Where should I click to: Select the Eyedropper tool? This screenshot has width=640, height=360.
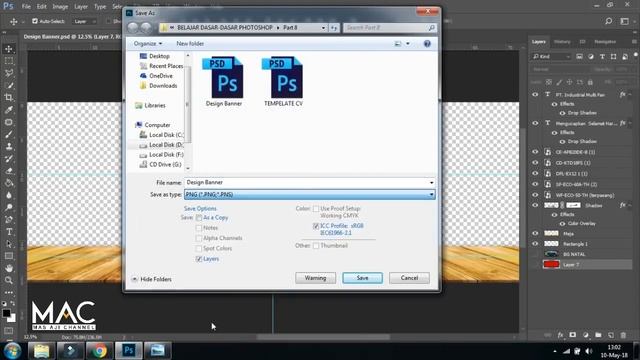click(x=9, y=110)
